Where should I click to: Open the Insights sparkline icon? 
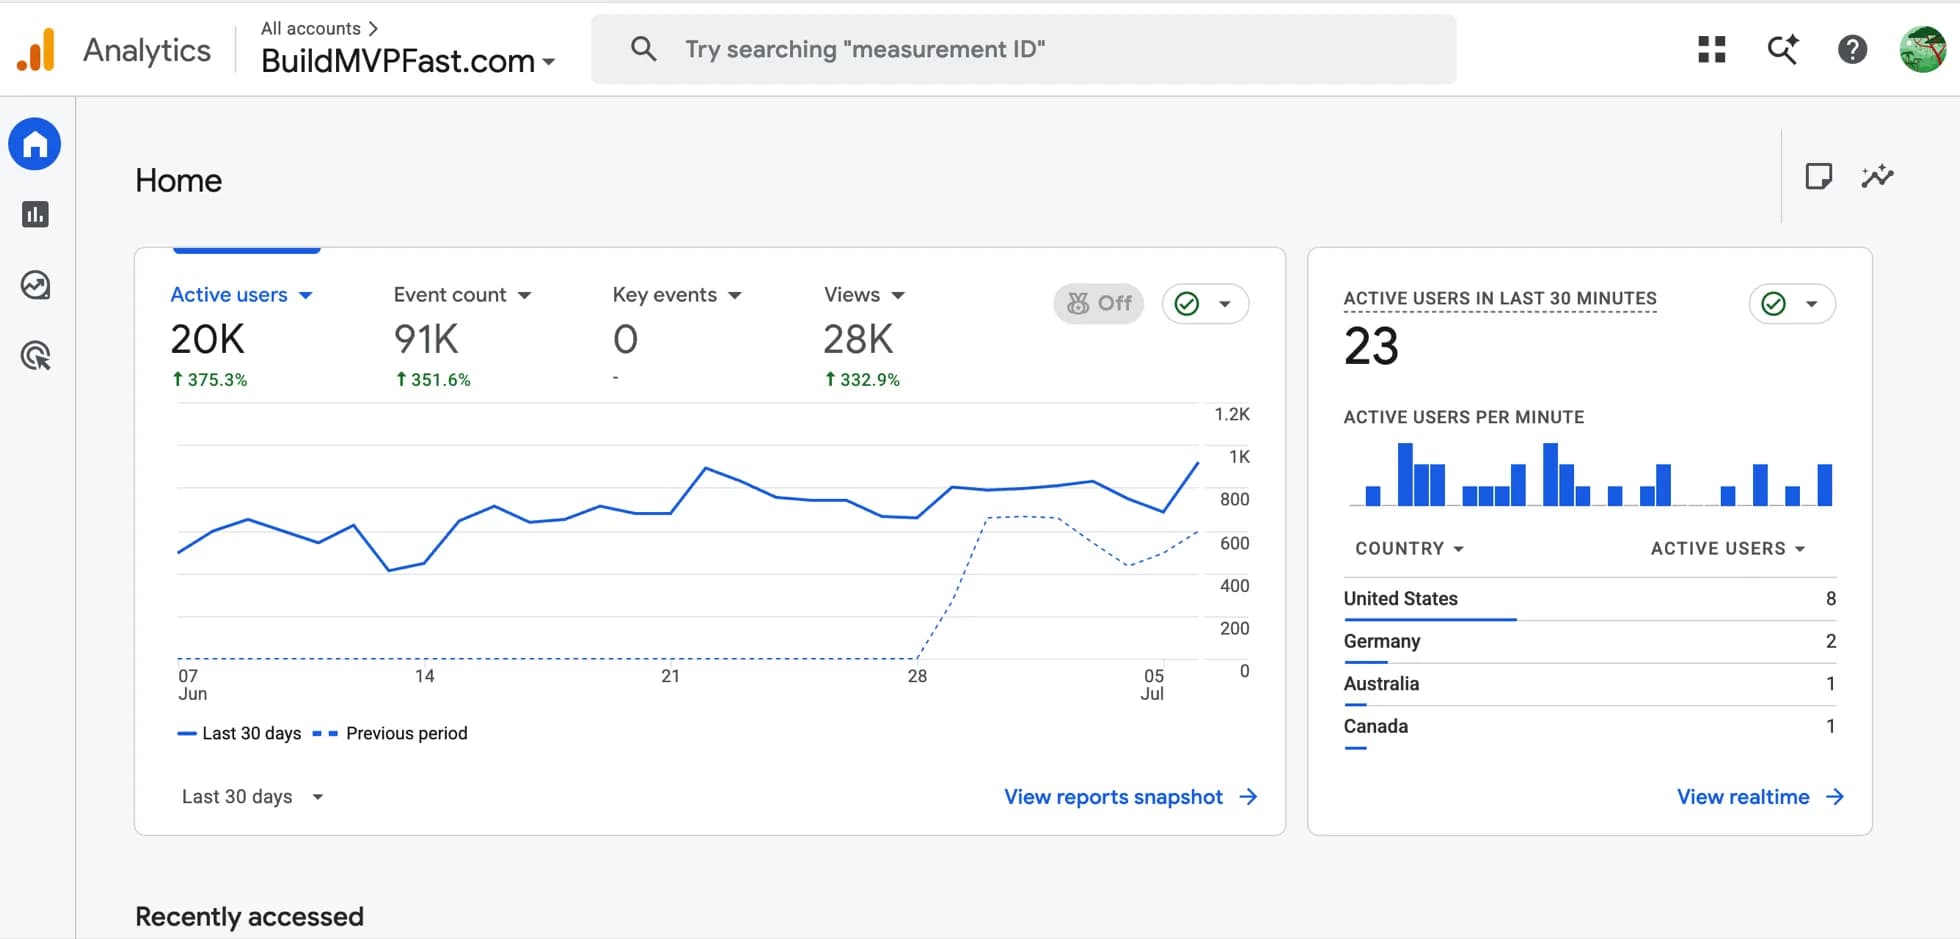tap(1877, 176)
